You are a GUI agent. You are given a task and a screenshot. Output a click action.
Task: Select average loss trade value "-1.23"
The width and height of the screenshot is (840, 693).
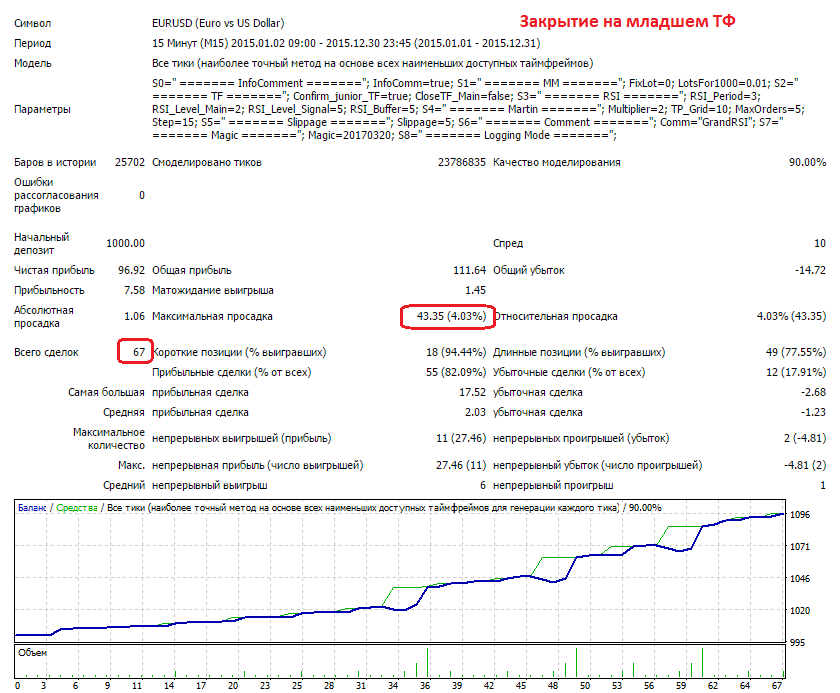pyautogui.click(x=813, y=412)
